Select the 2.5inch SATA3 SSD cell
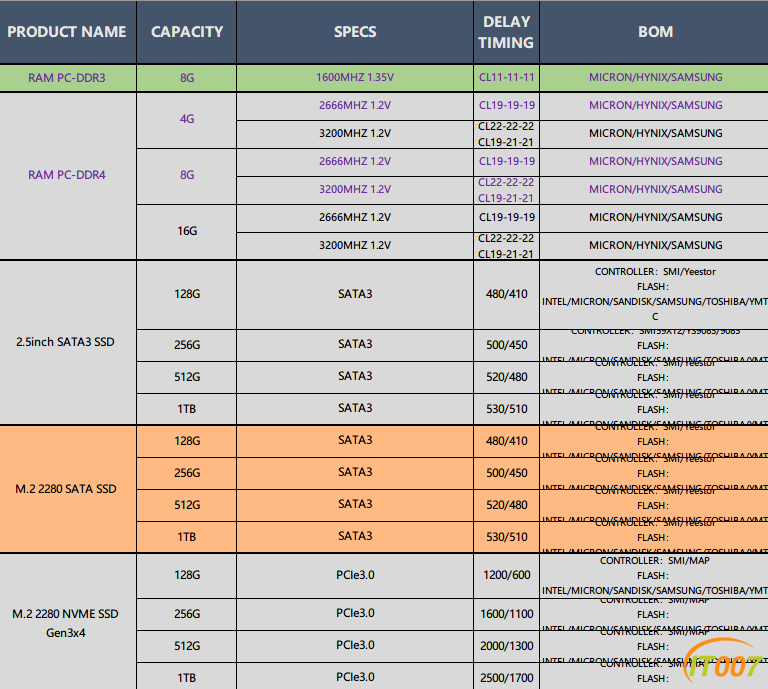 click(x=68, y=342)
